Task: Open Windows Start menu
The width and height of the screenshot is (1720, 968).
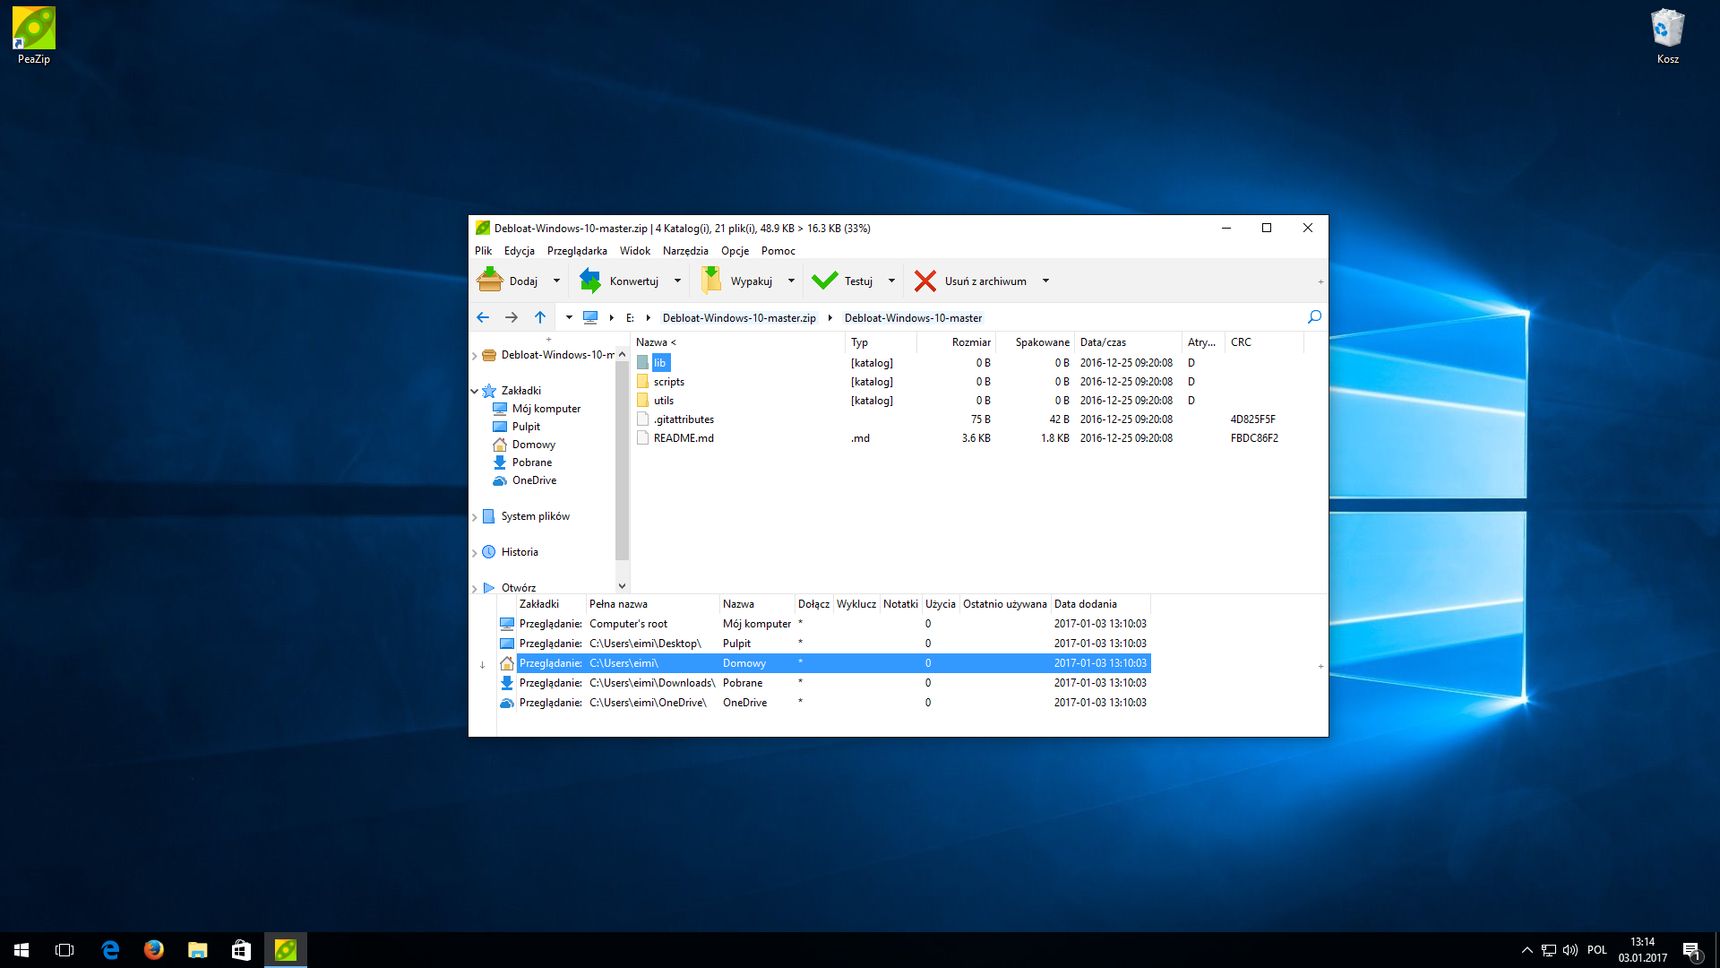Action: (21, 950)
